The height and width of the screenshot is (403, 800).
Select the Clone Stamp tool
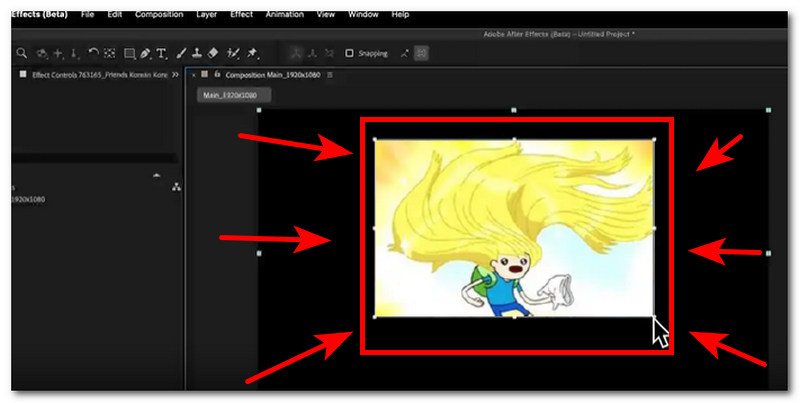click(197, 53)
